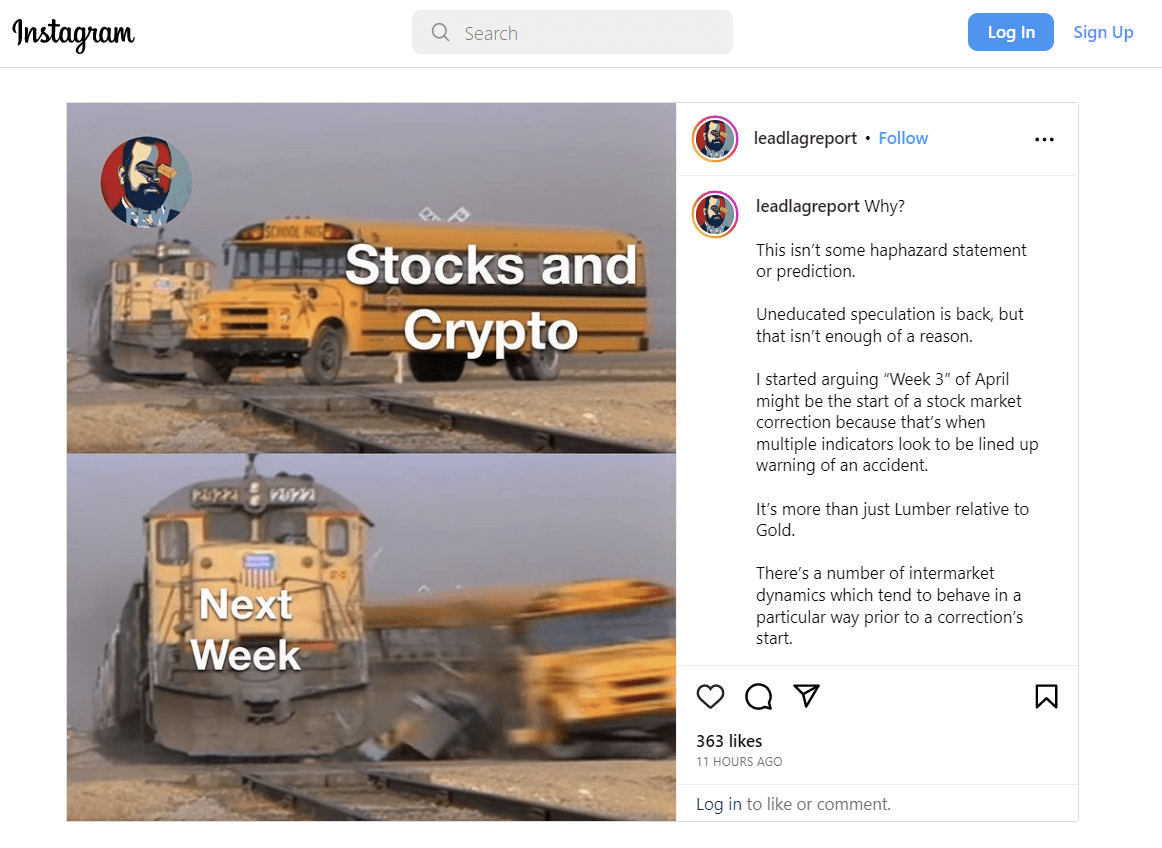Screen dimensions: 1162x848
Task: Click into the Search field
Action: click(x=572, y=32)
